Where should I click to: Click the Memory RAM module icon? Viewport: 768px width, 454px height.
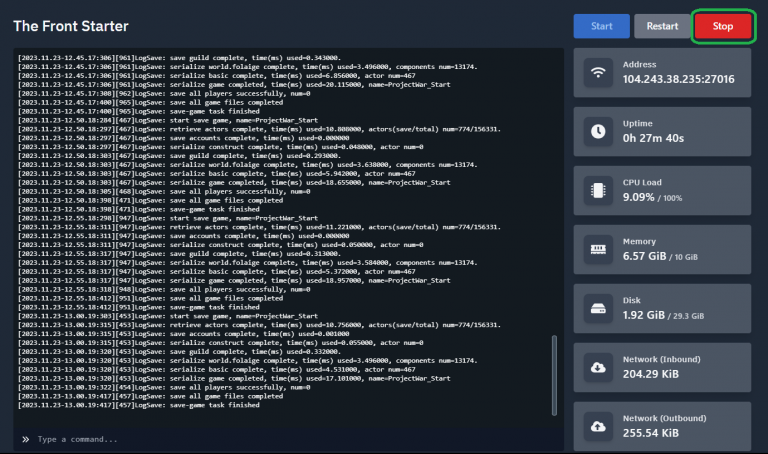[x=599, y=249]
